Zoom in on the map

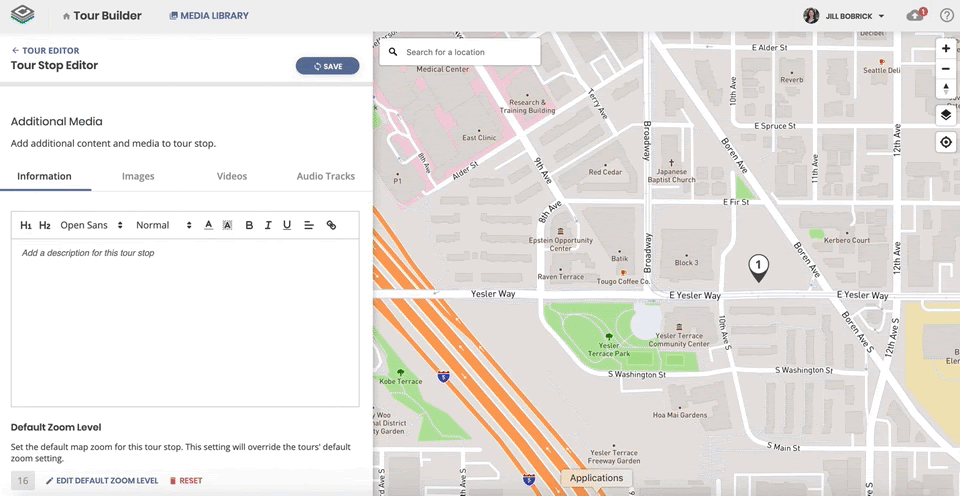click(x=946, y=48)
